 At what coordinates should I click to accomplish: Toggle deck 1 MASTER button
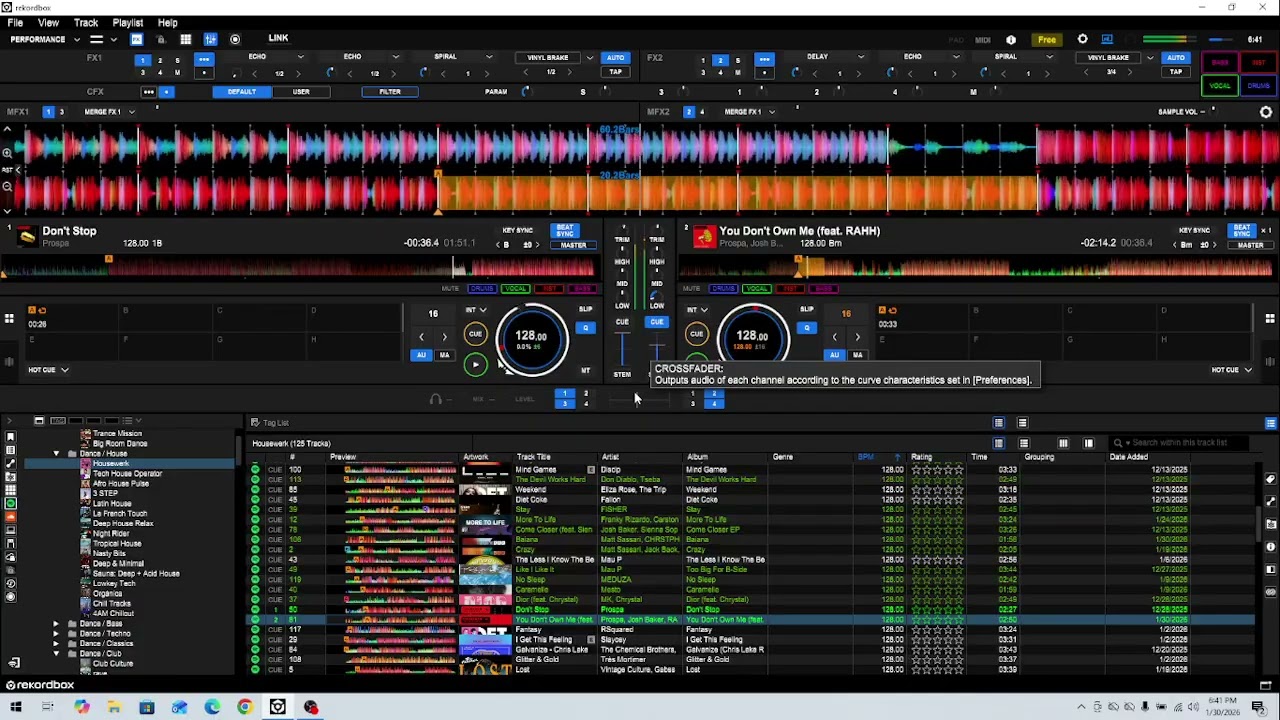[x=572, y=245]
